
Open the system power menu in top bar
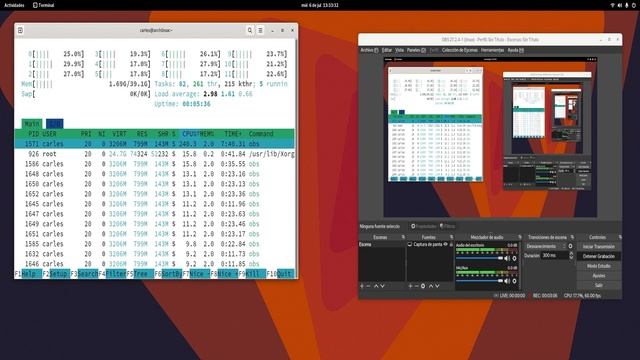634,5
